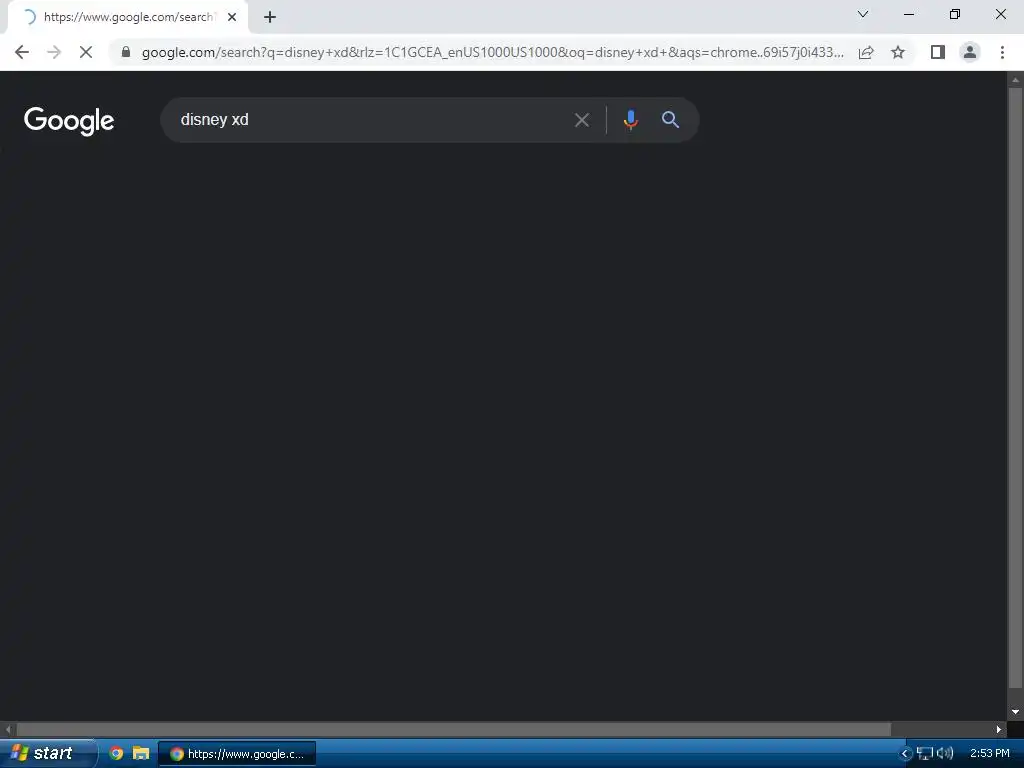Close the Google search tab
The image size is (1024, 768).
(x=232, y=17)
